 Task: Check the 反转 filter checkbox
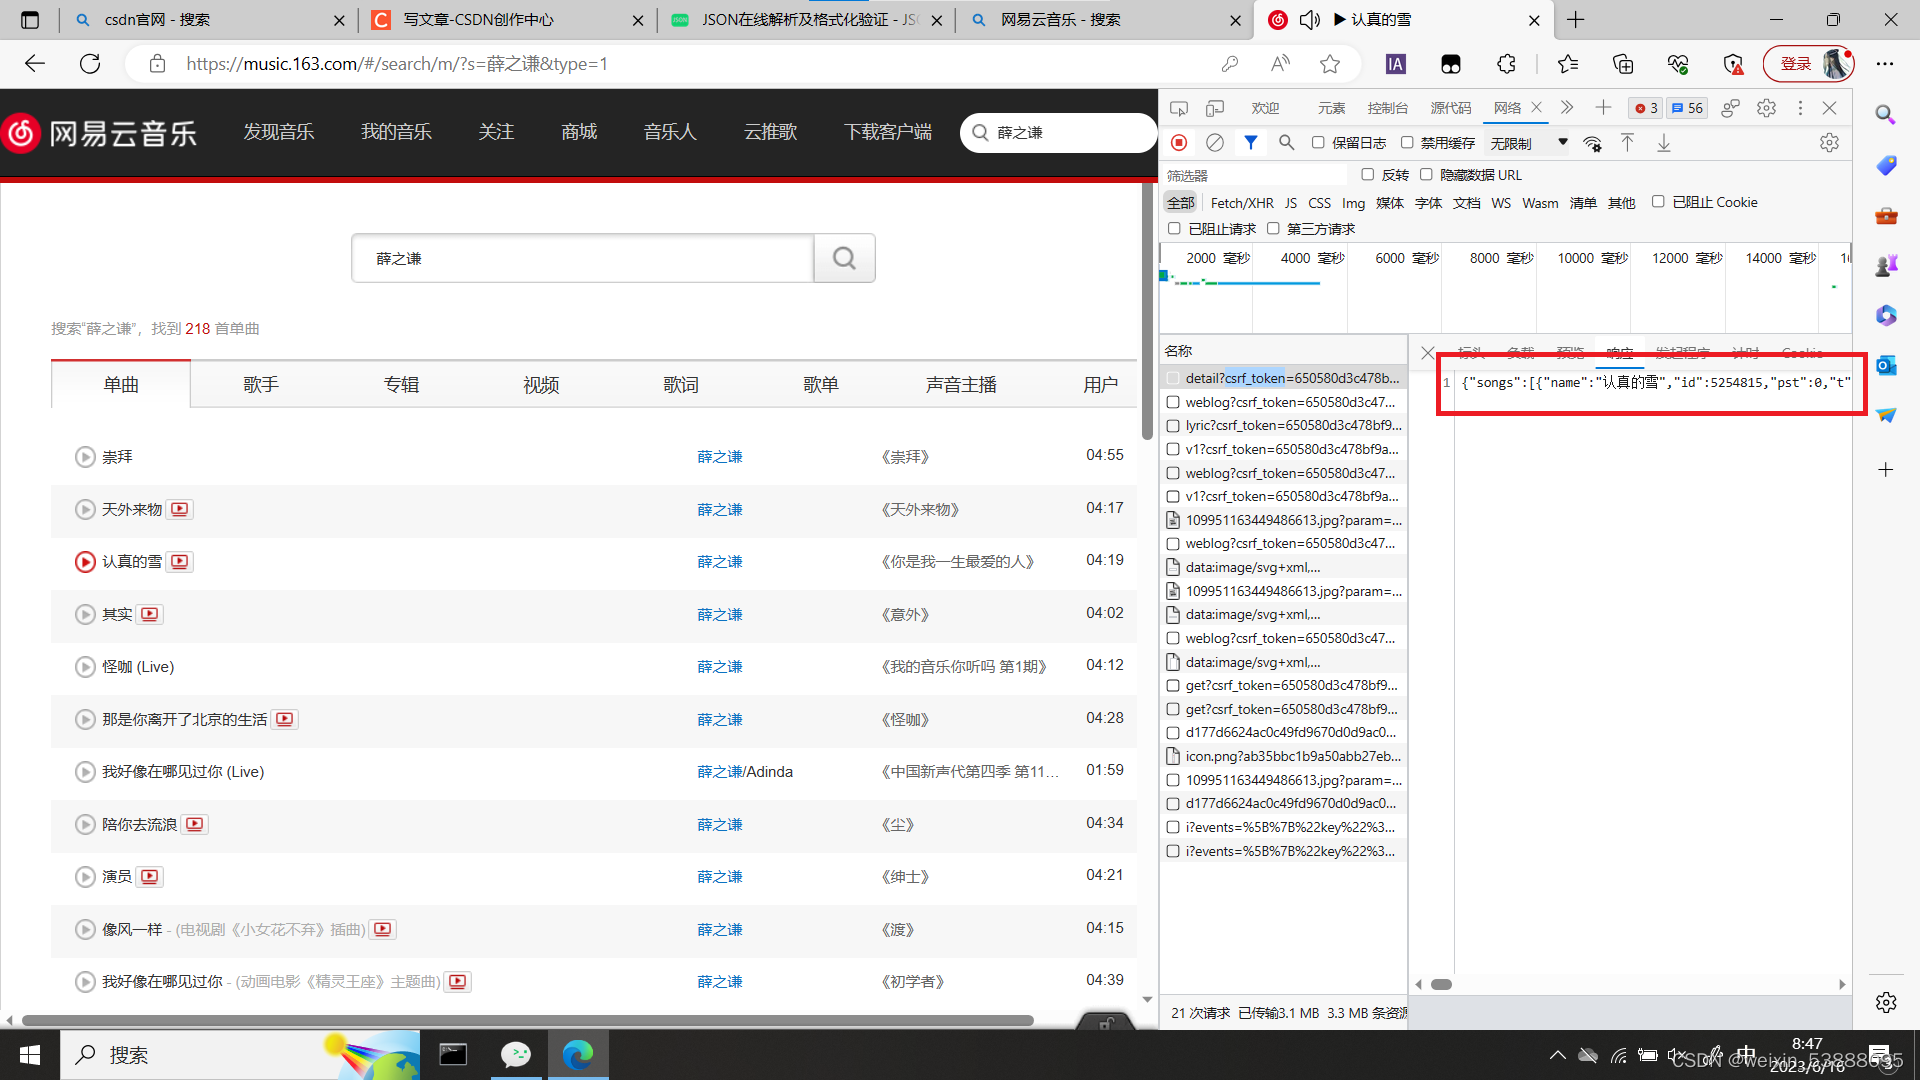[x=1367, y=175]
